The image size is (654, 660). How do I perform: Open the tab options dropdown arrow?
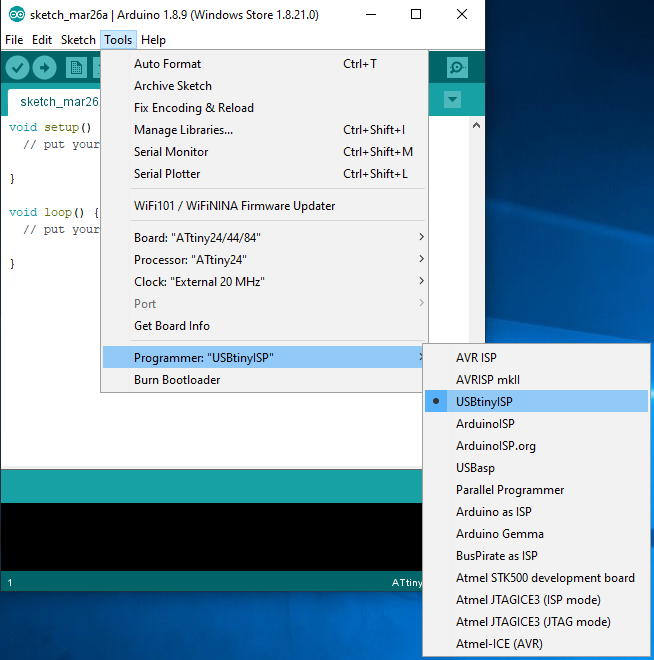452,100
